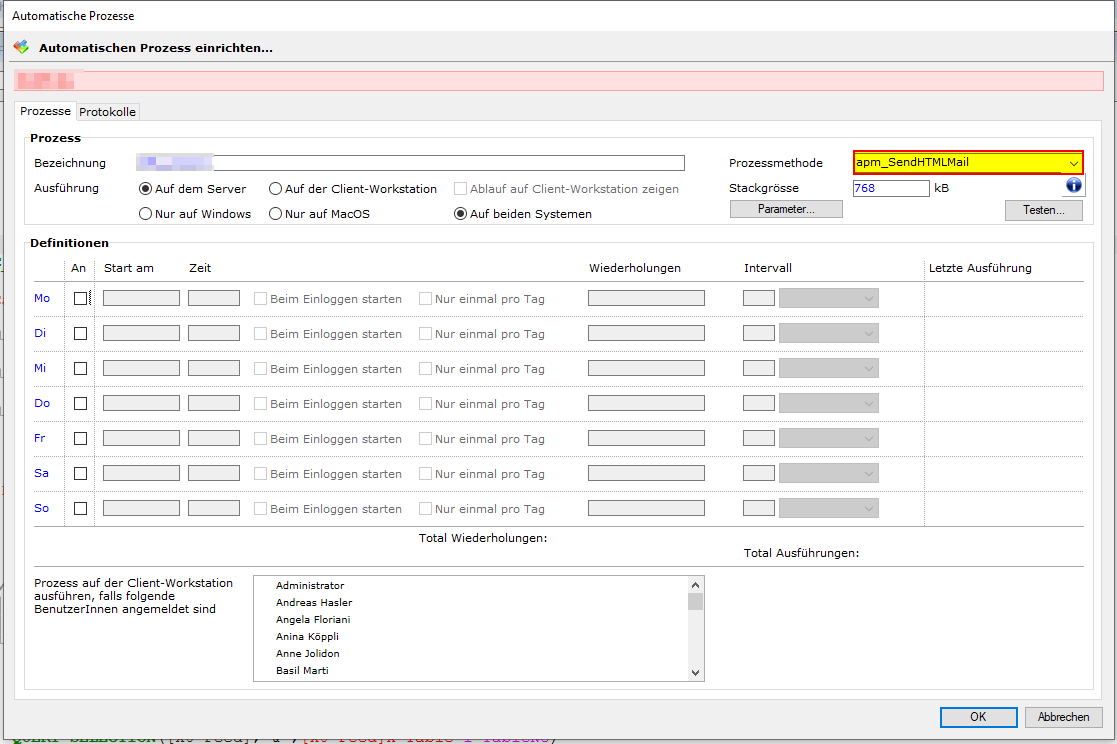The image size is (1117, 744).
Task: Click the Parameter... button
Action: pyautogui.click(x=786, y=209)
